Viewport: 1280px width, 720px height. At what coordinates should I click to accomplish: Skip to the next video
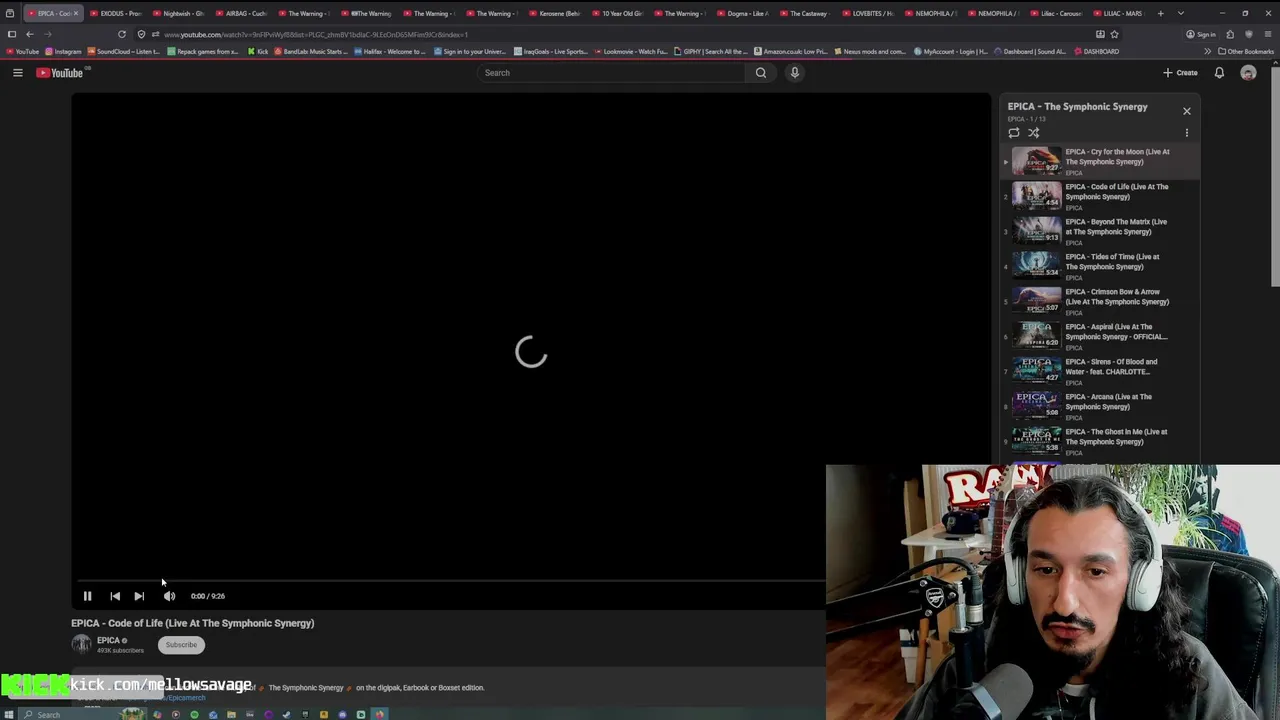(x=139, y=596)
